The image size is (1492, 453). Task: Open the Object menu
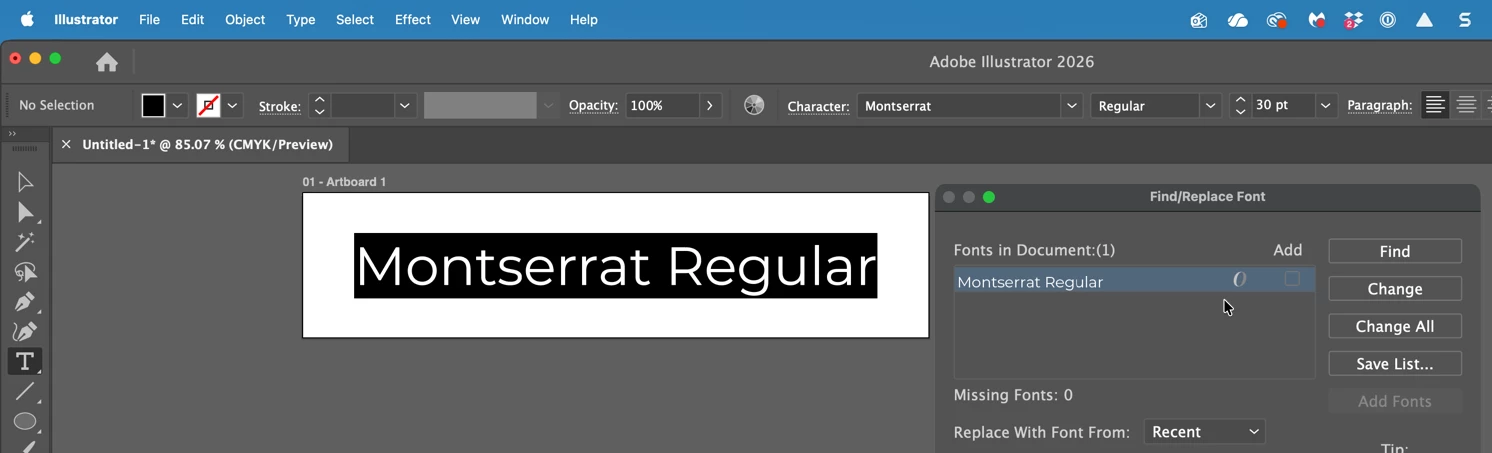point(245,19)
